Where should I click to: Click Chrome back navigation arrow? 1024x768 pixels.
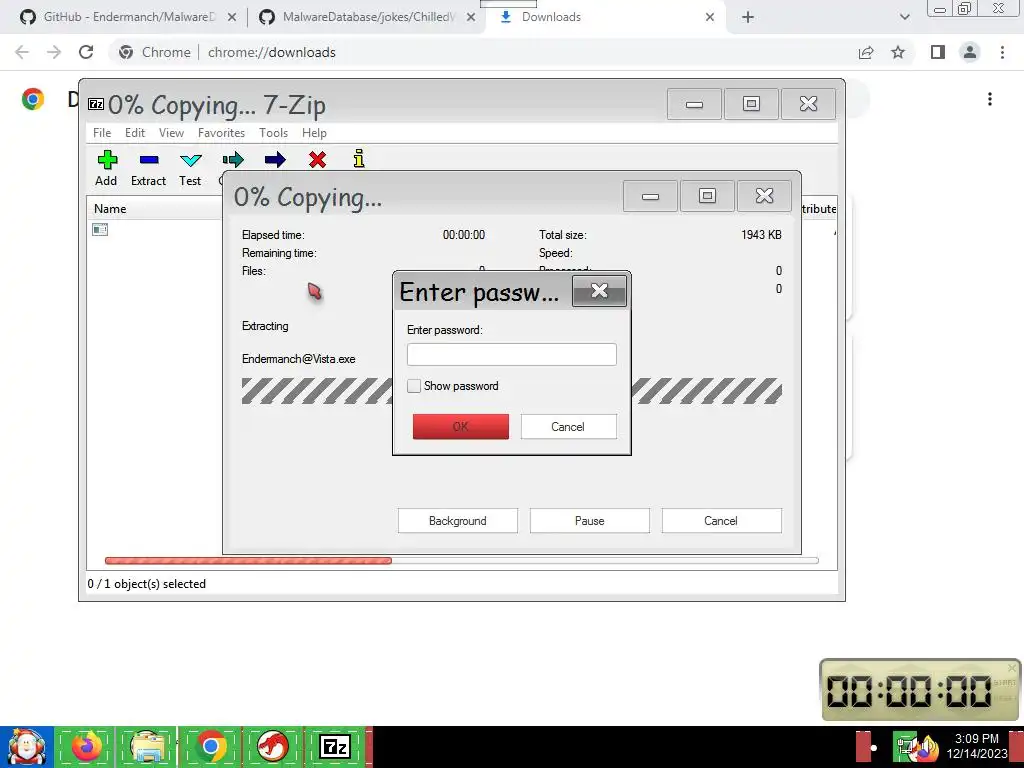(x=22, y=52)
